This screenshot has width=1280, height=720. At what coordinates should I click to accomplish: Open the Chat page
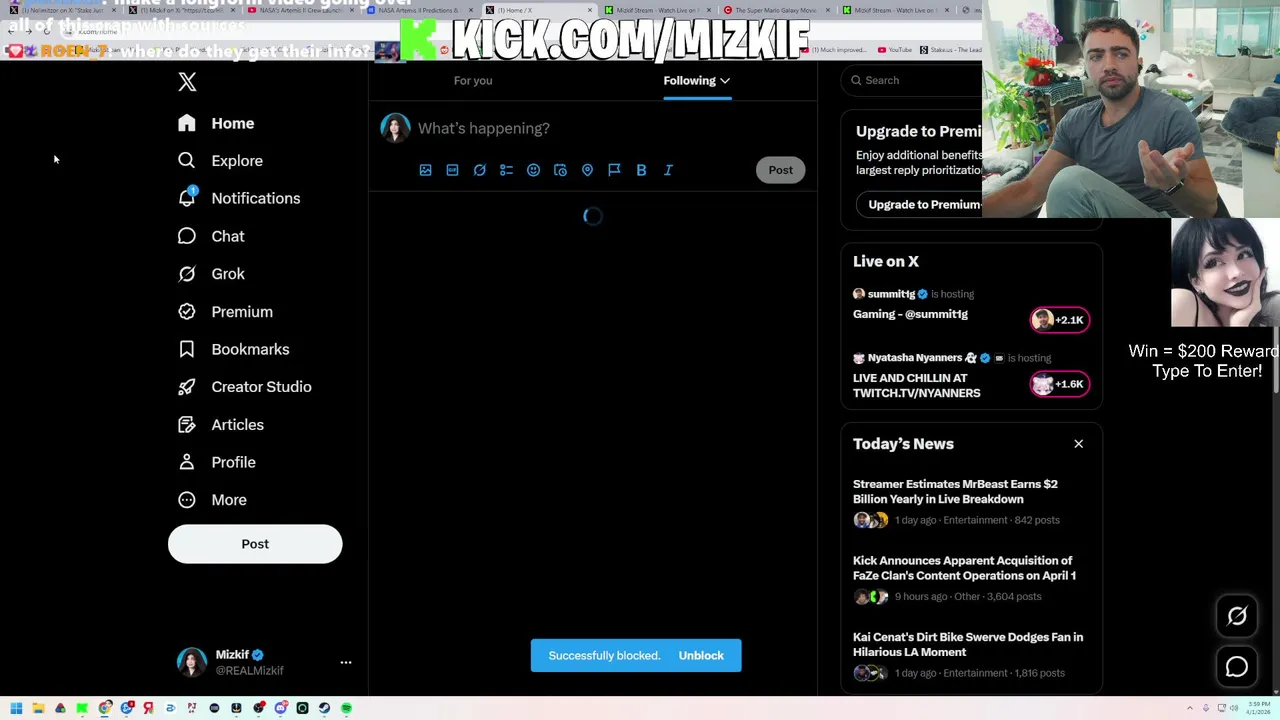pos(211,236)
